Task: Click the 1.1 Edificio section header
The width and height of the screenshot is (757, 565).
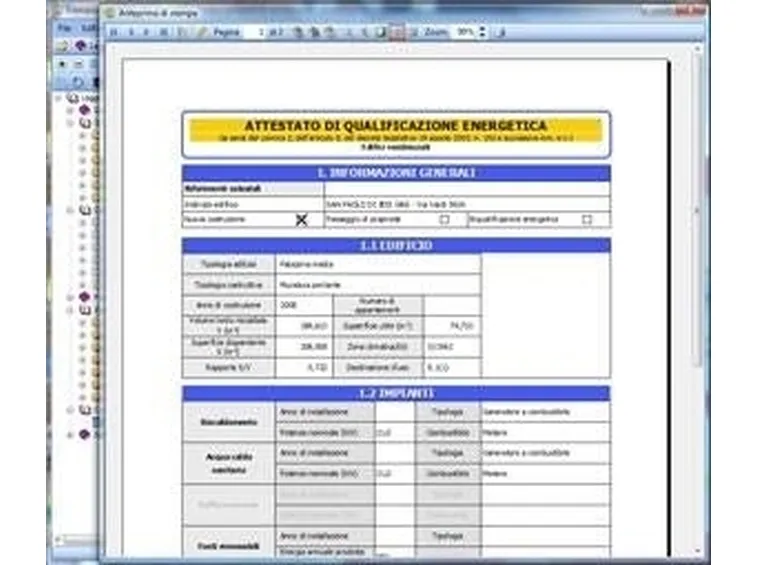Action: pos(396,245)
